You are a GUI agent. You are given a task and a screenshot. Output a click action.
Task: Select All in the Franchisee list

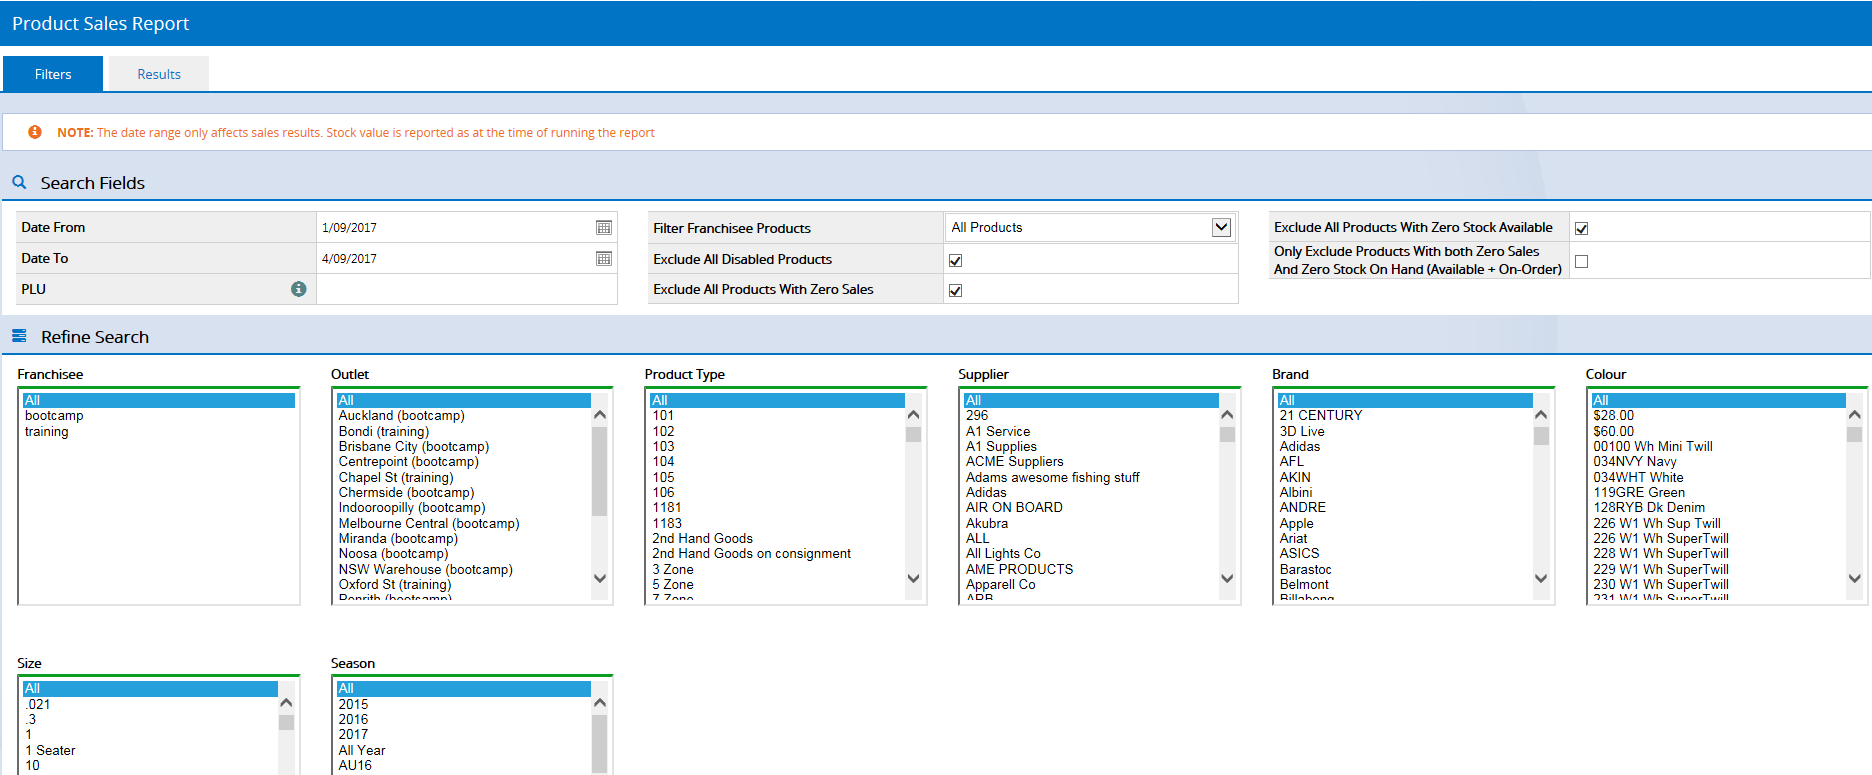pyautogui.click(x=159, y=400)
